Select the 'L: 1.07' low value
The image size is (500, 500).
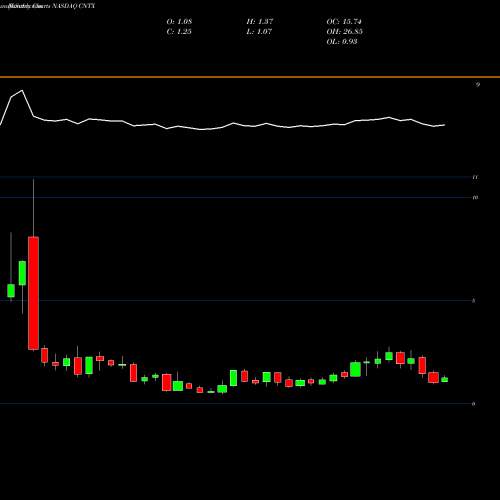(x=259, y=32)
